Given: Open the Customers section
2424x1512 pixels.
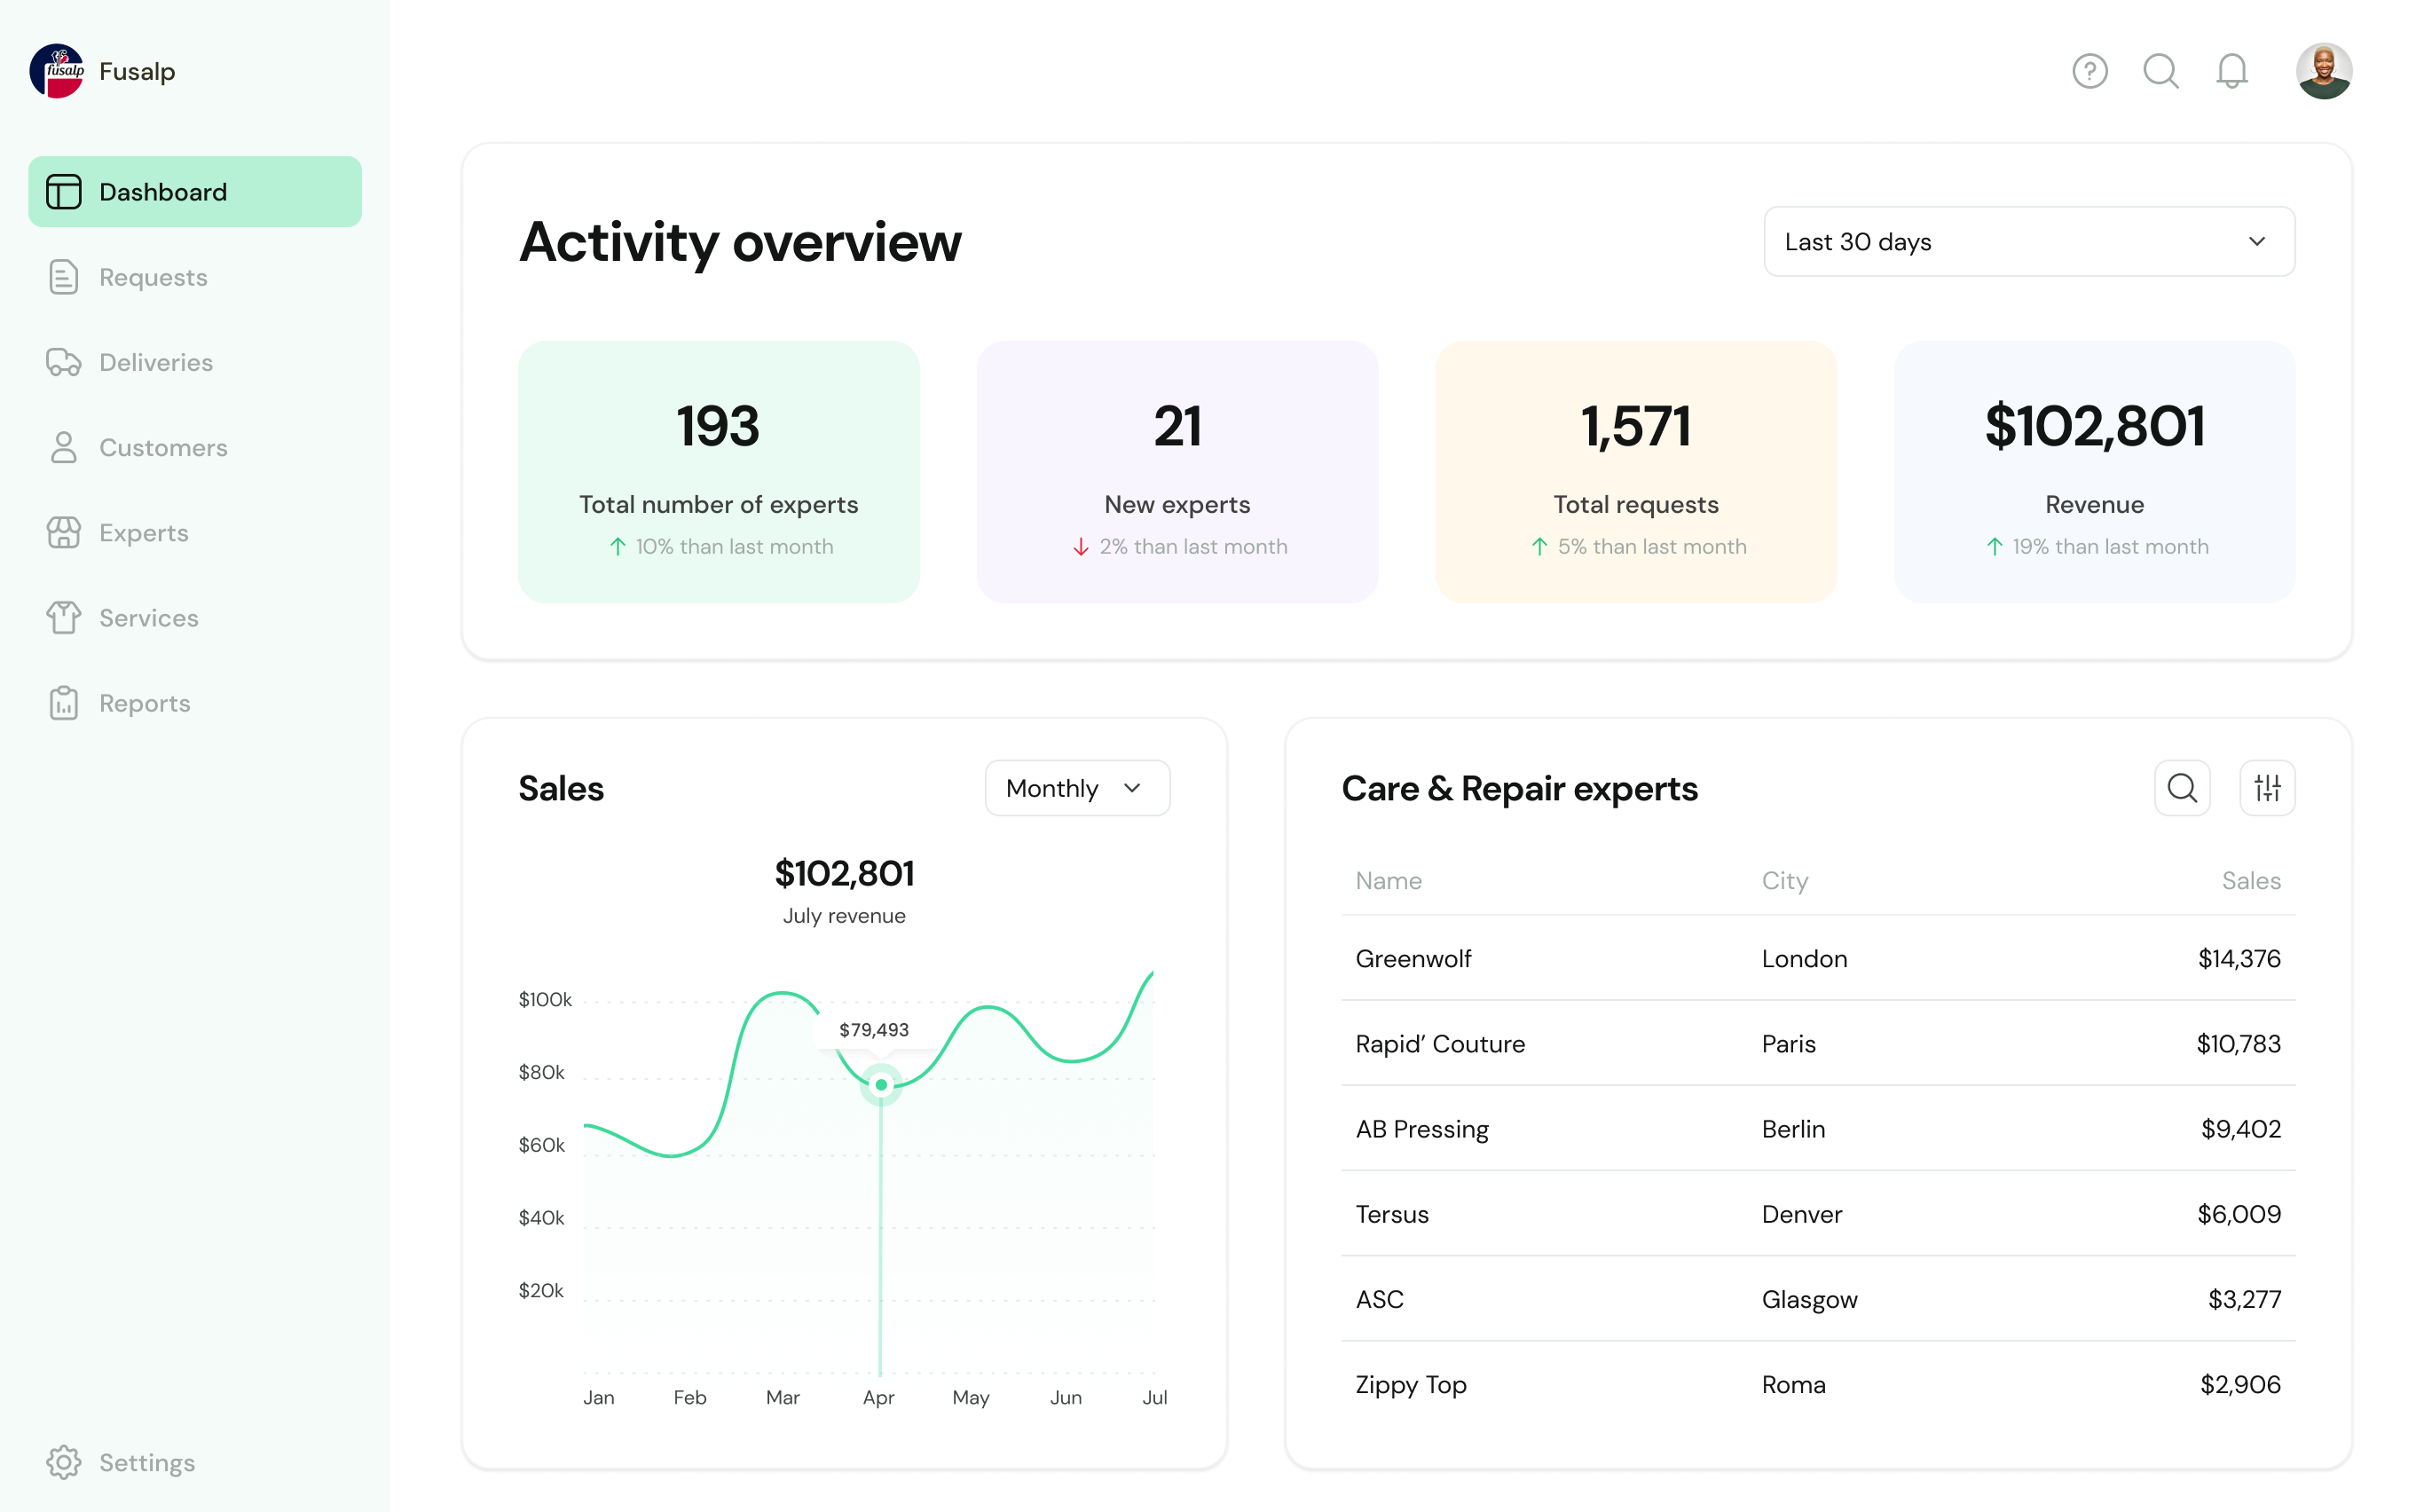Looking at the screenshot, I should (x=163, y=447).
